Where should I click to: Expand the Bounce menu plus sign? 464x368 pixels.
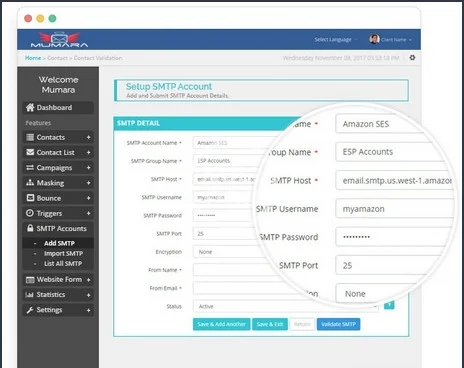88,198
